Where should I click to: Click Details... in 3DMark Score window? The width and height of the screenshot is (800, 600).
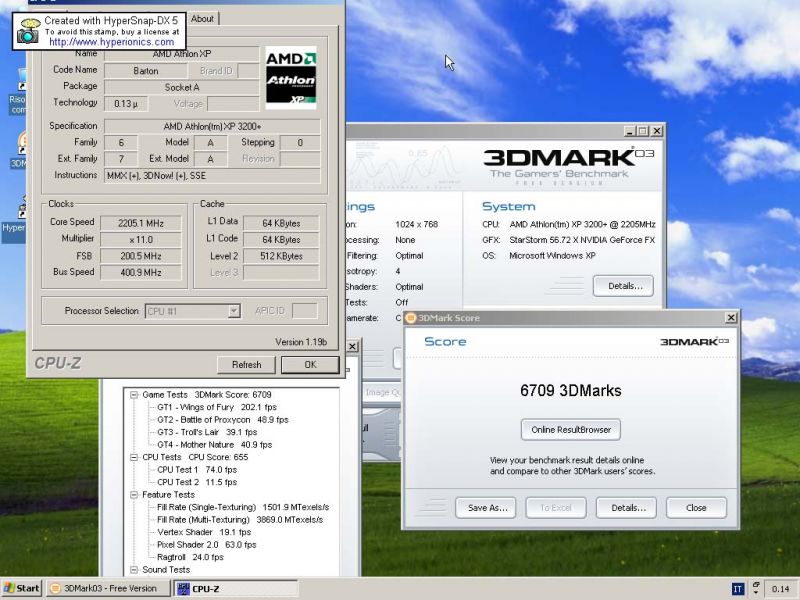coord(626,508)
